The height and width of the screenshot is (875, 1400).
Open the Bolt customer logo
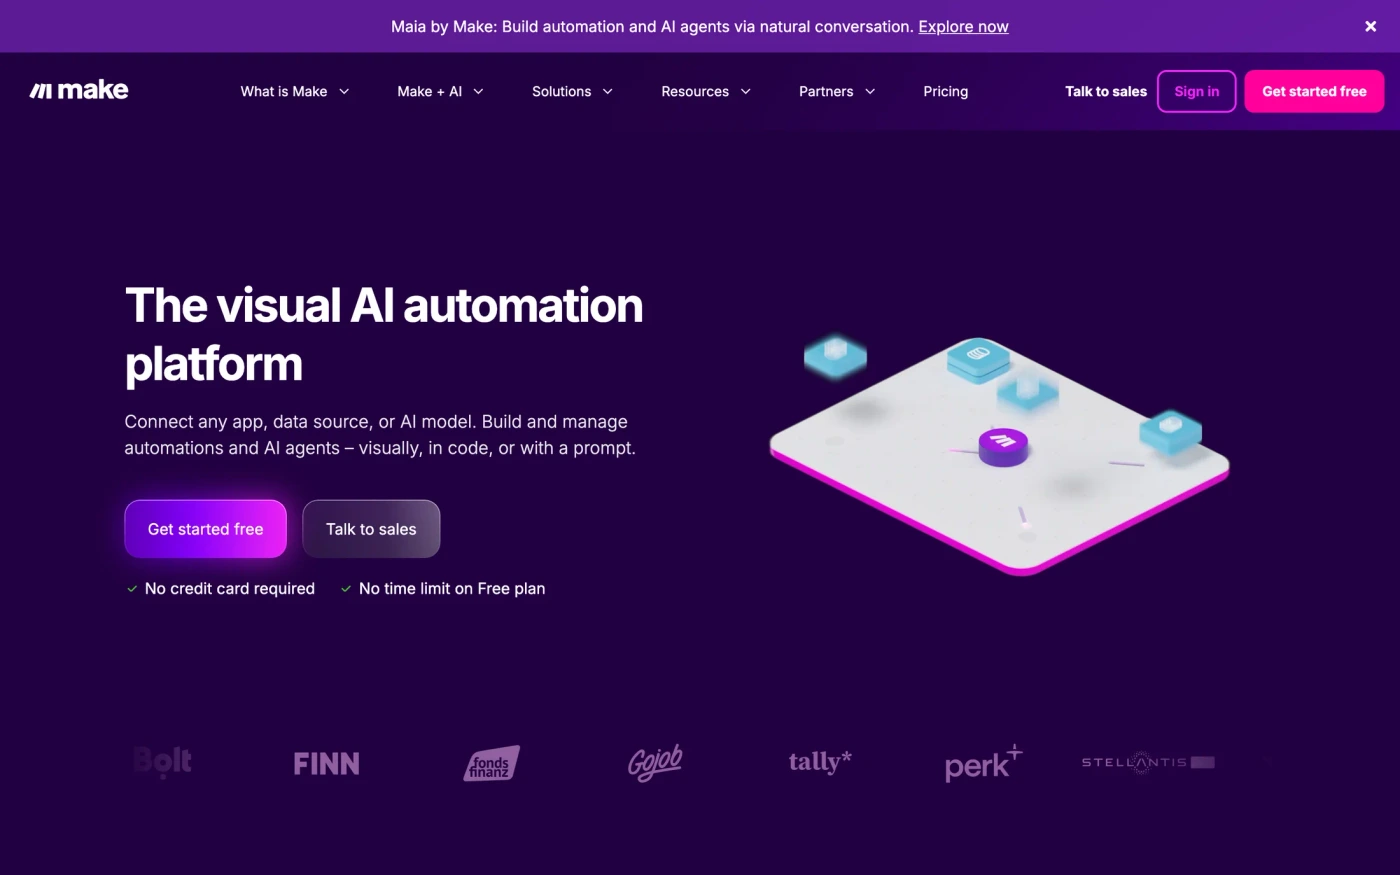(163, 762)
